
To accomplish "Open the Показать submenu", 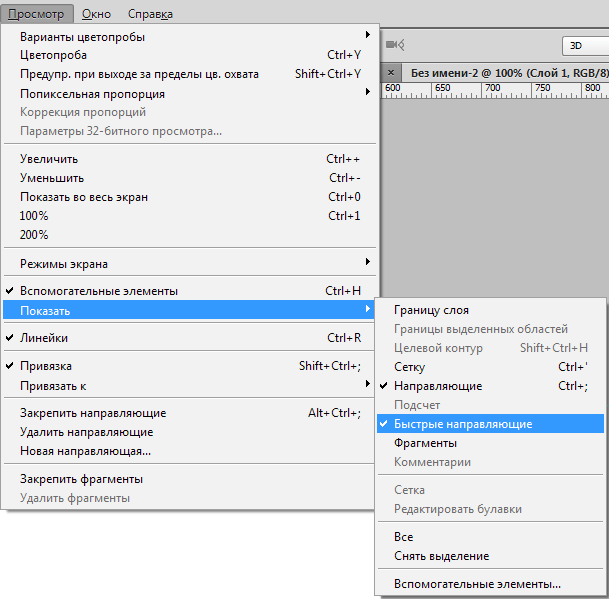I will pos(188,310).
